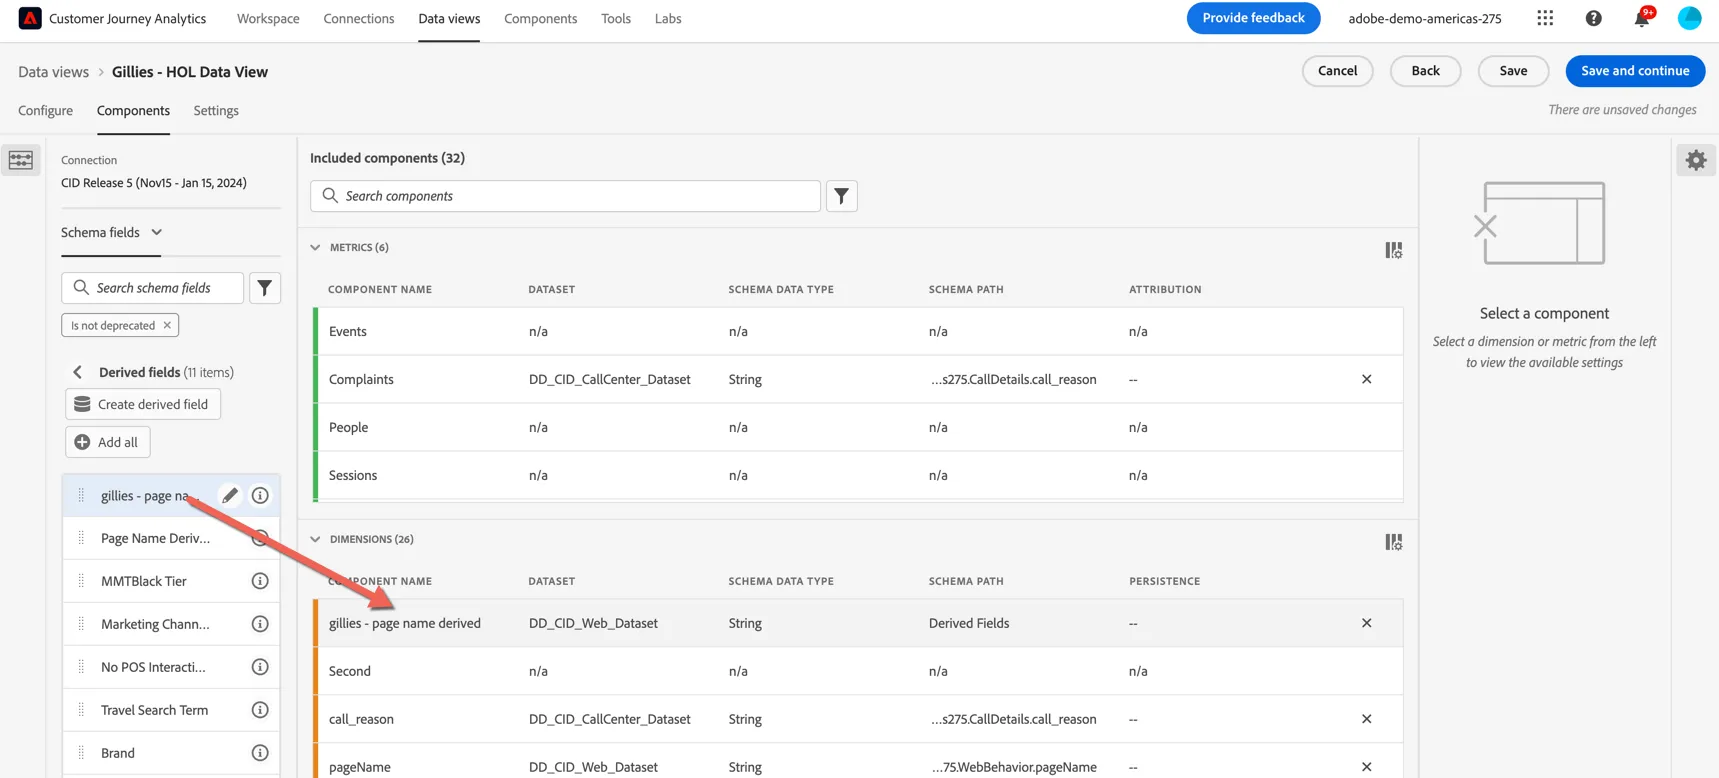Remove Complaints metric with X
This screenshot has width=1719, height=778.
coord(1366,379)
